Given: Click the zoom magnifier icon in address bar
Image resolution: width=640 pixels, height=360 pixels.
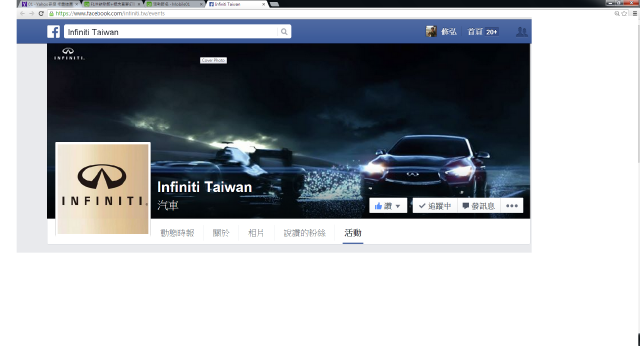Looking at the screenshot, I should (x=617, y=13).
